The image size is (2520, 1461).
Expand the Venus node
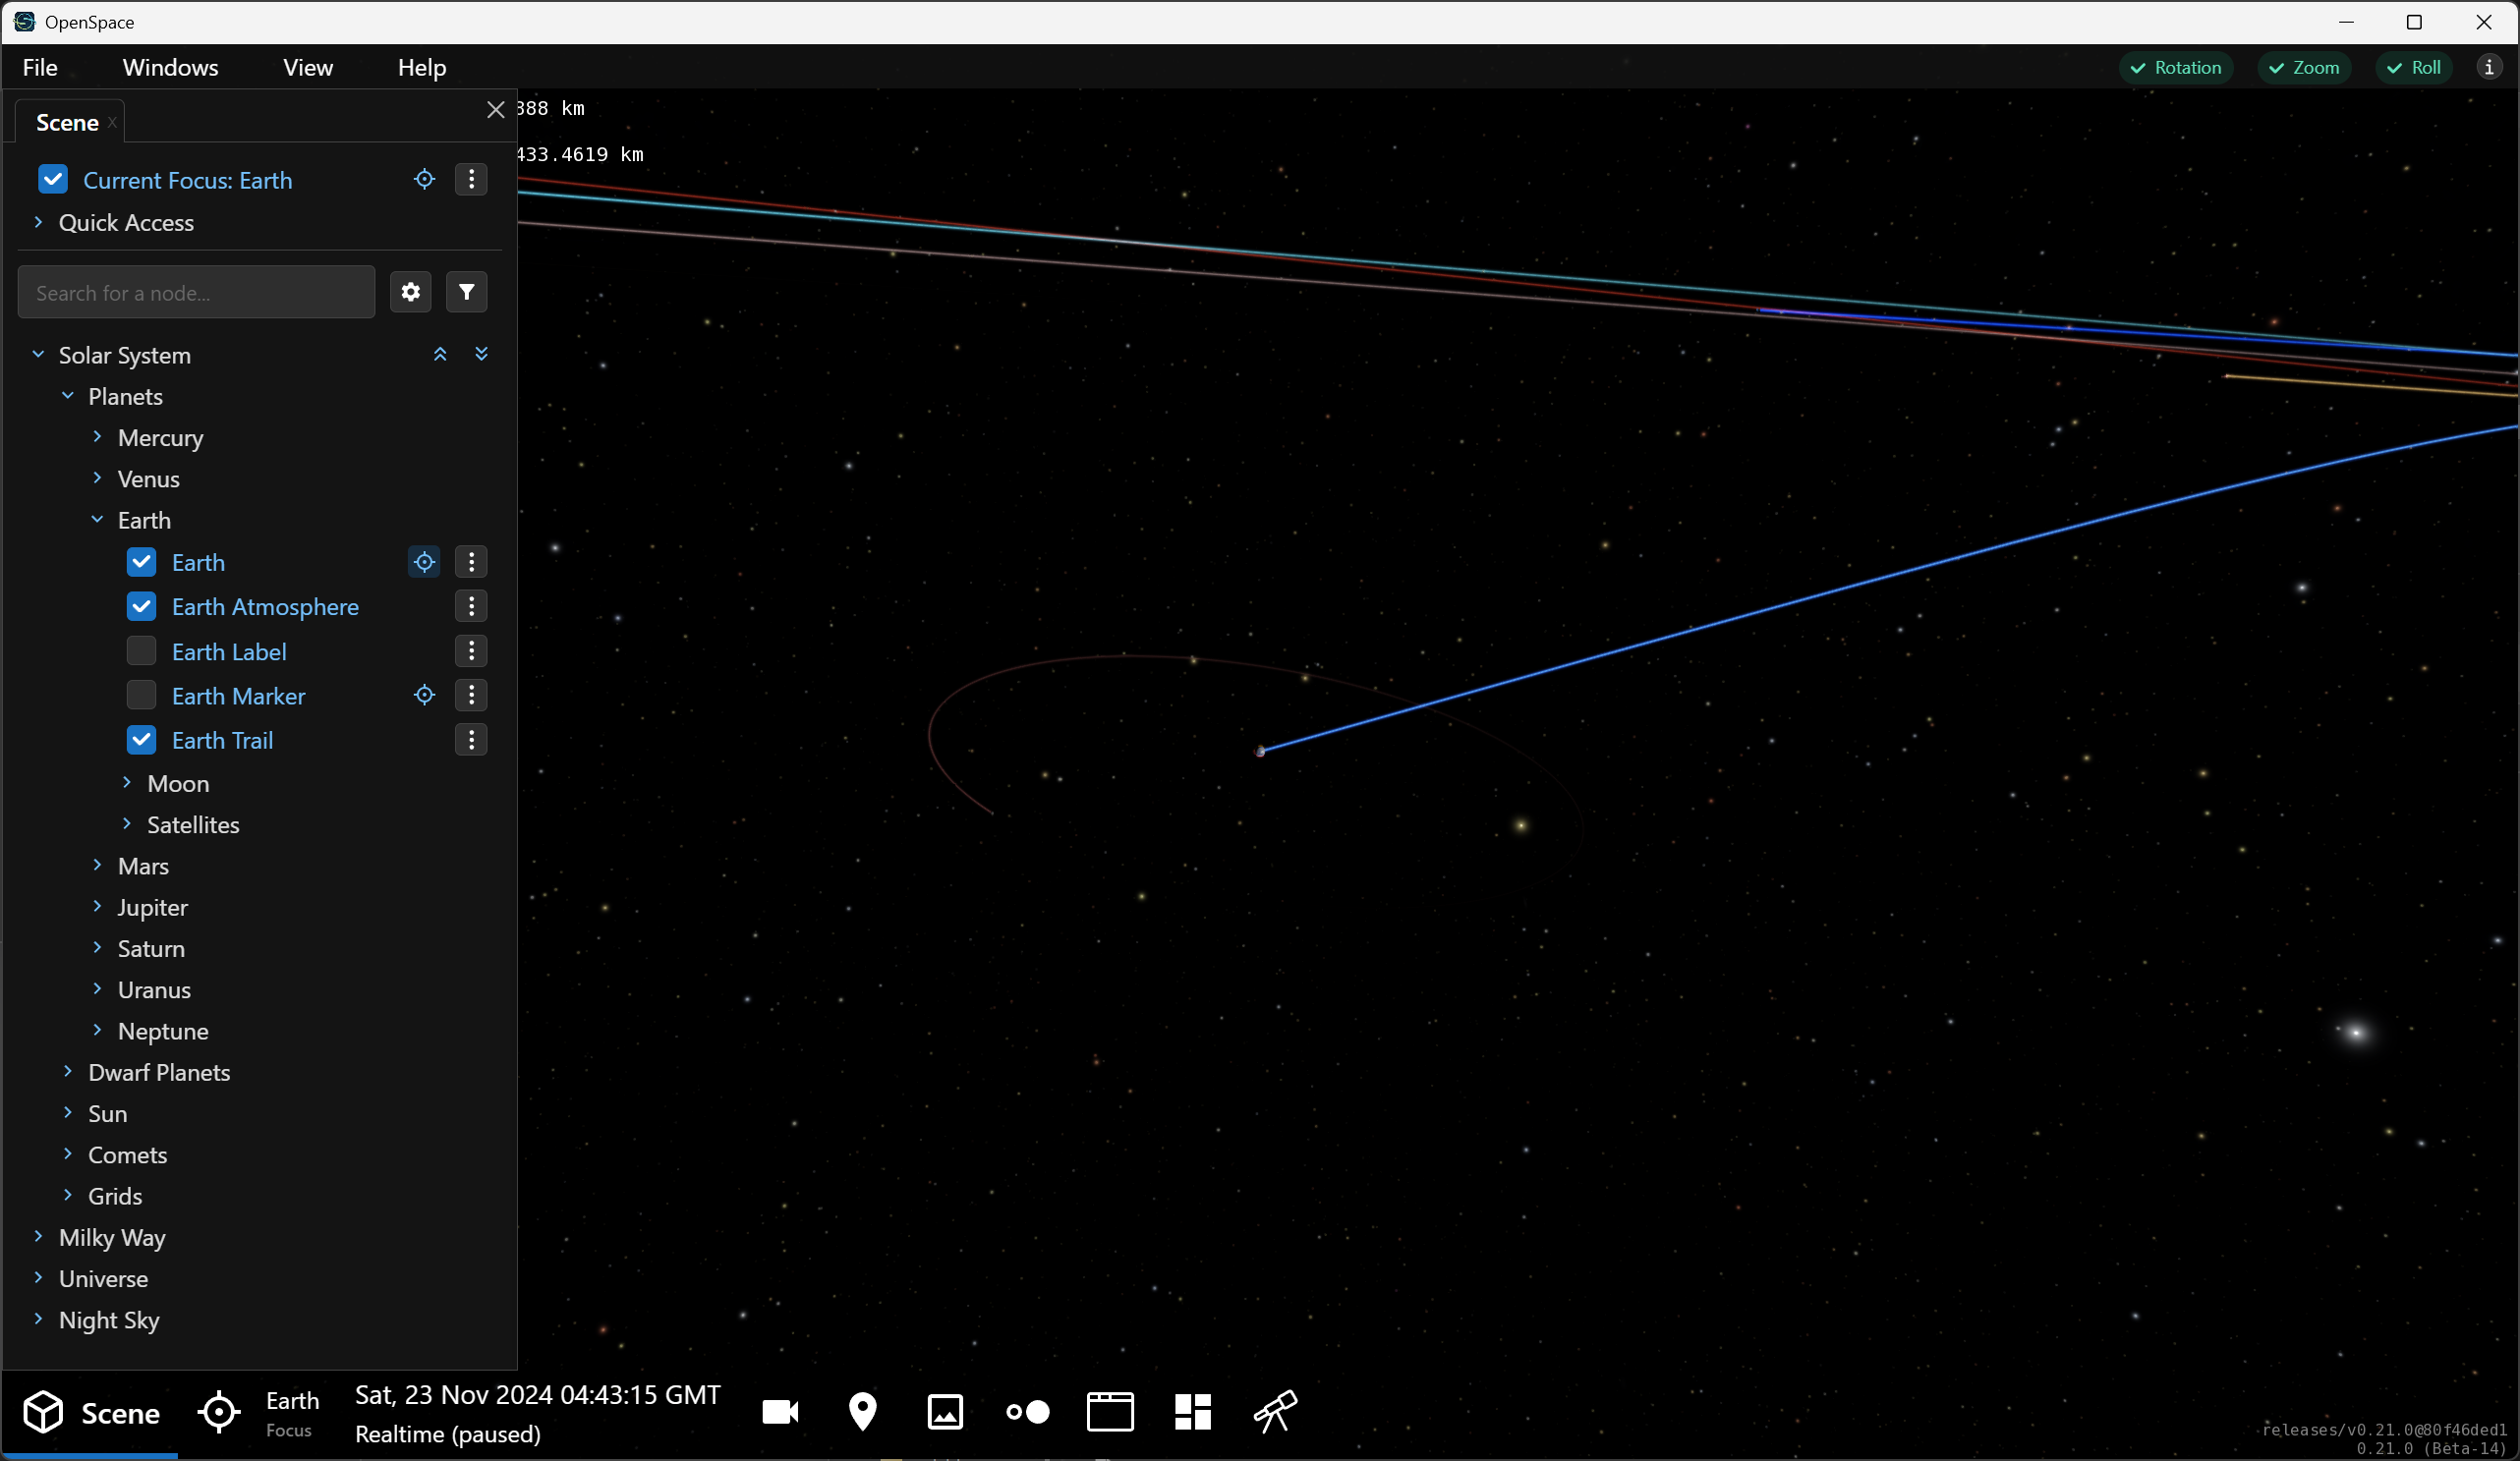(x=97, y=478)
